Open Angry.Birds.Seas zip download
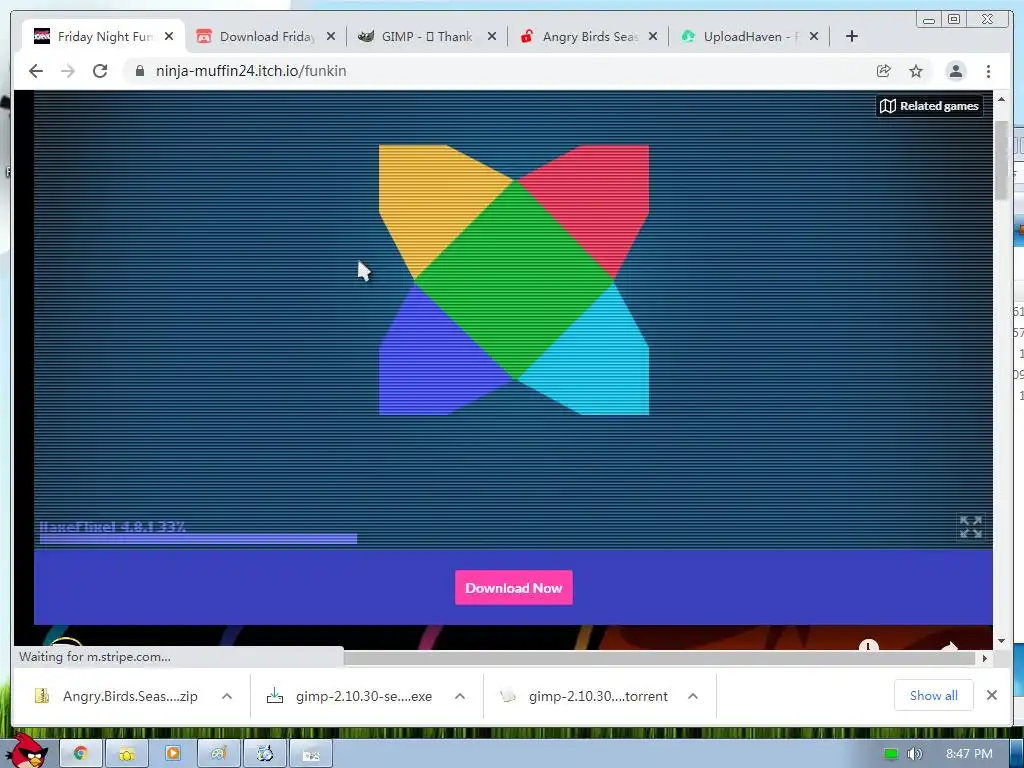The height and width of the screenshot is (768, 1024). [x=116, y=696]
